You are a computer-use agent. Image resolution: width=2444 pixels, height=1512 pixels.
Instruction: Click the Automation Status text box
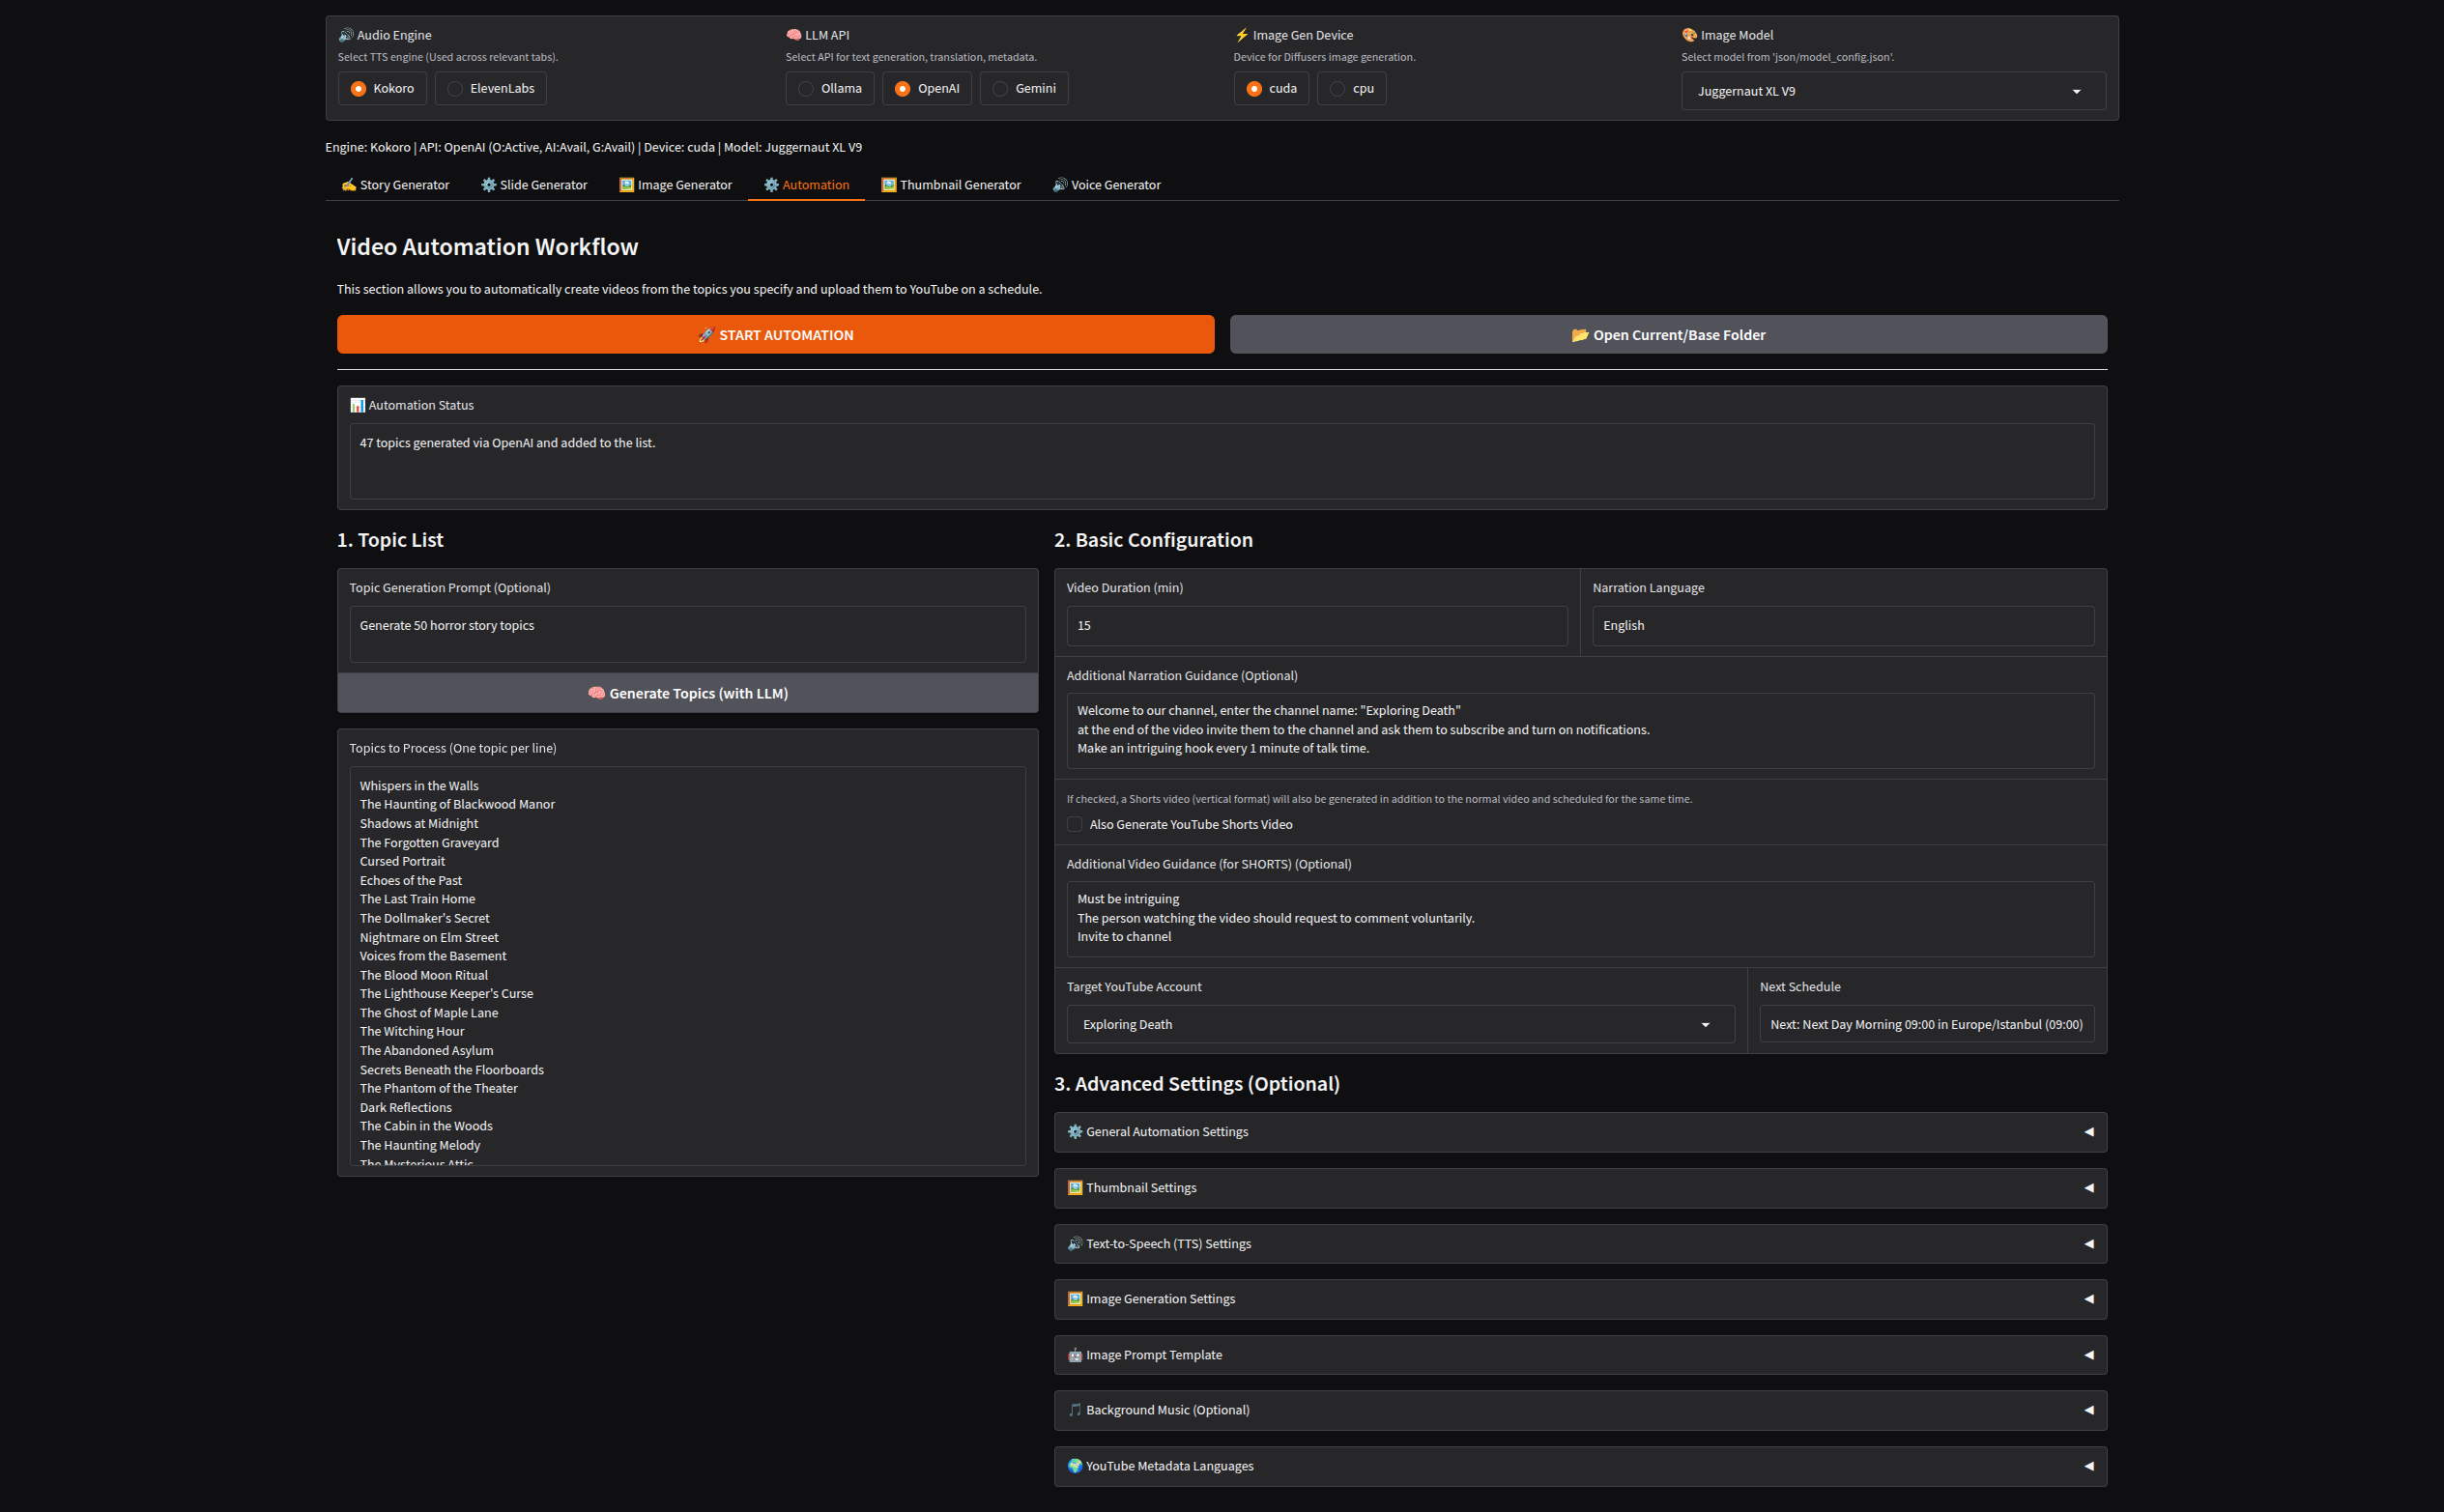(x=1222, y=461)
